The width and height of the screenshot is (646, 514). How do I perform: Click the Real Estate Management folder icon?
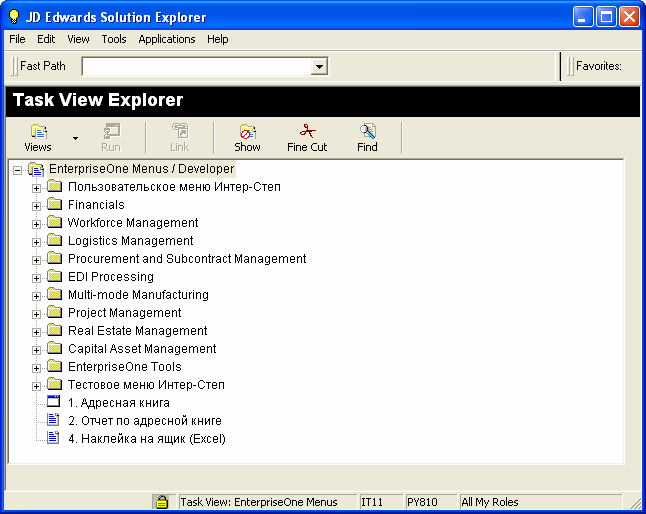(x=54, y=330)
